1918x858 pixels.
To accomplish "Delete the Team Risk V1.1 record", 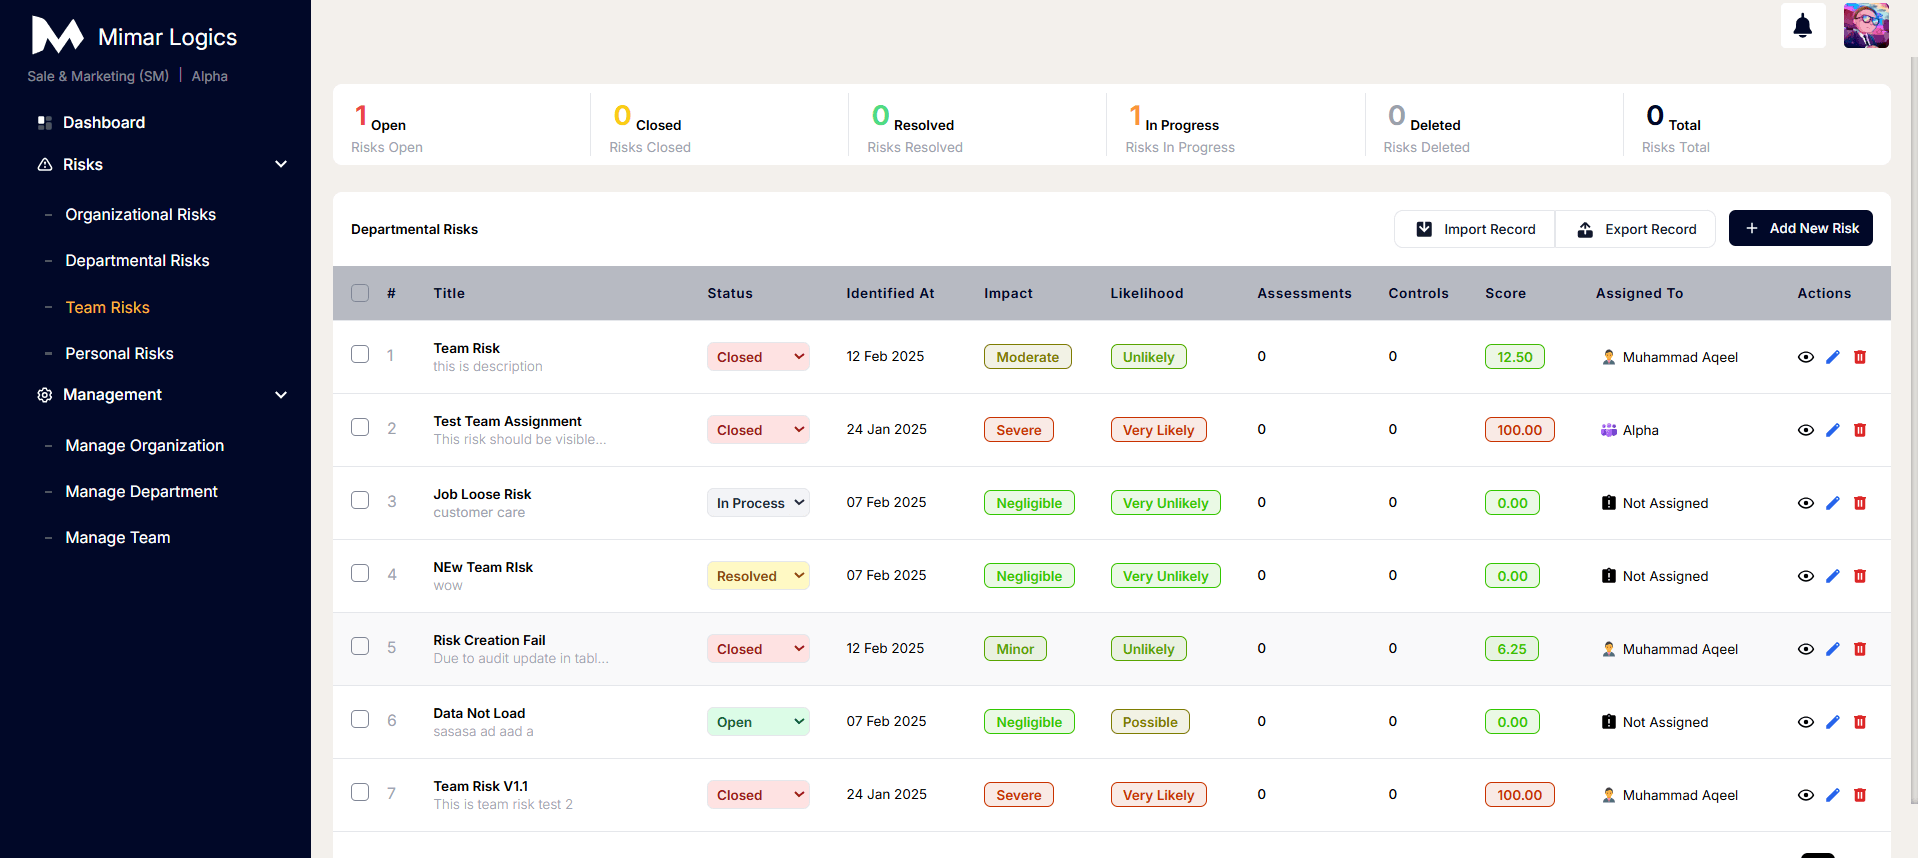I will 1859,795.
